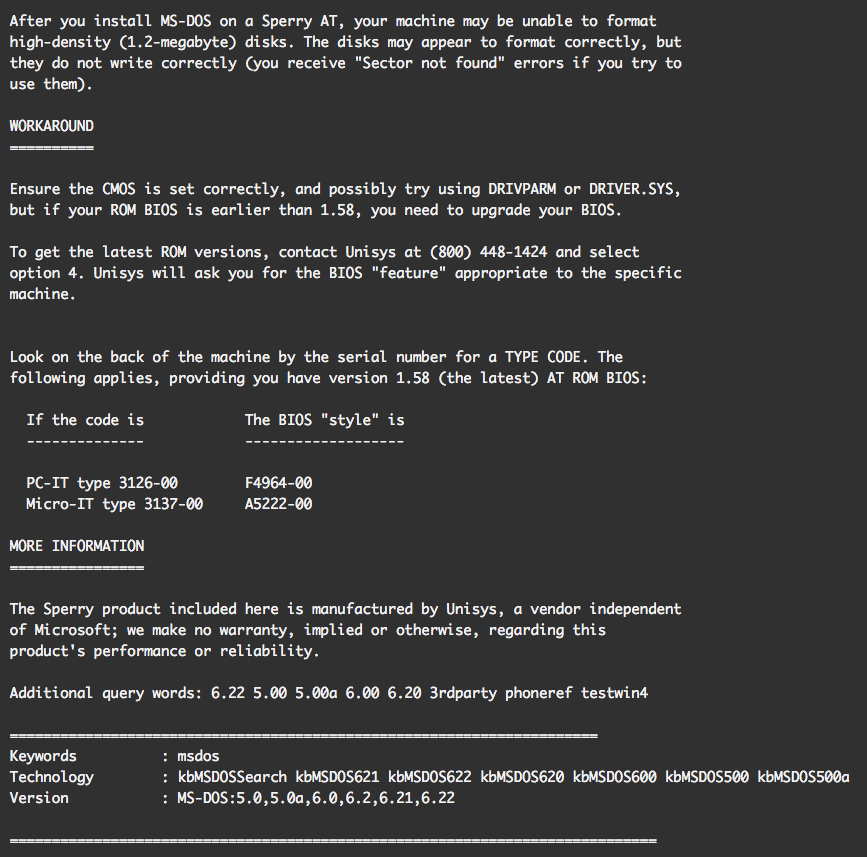
Task: Click the WORKAROUND heading
Action: (x=51, y=126)
